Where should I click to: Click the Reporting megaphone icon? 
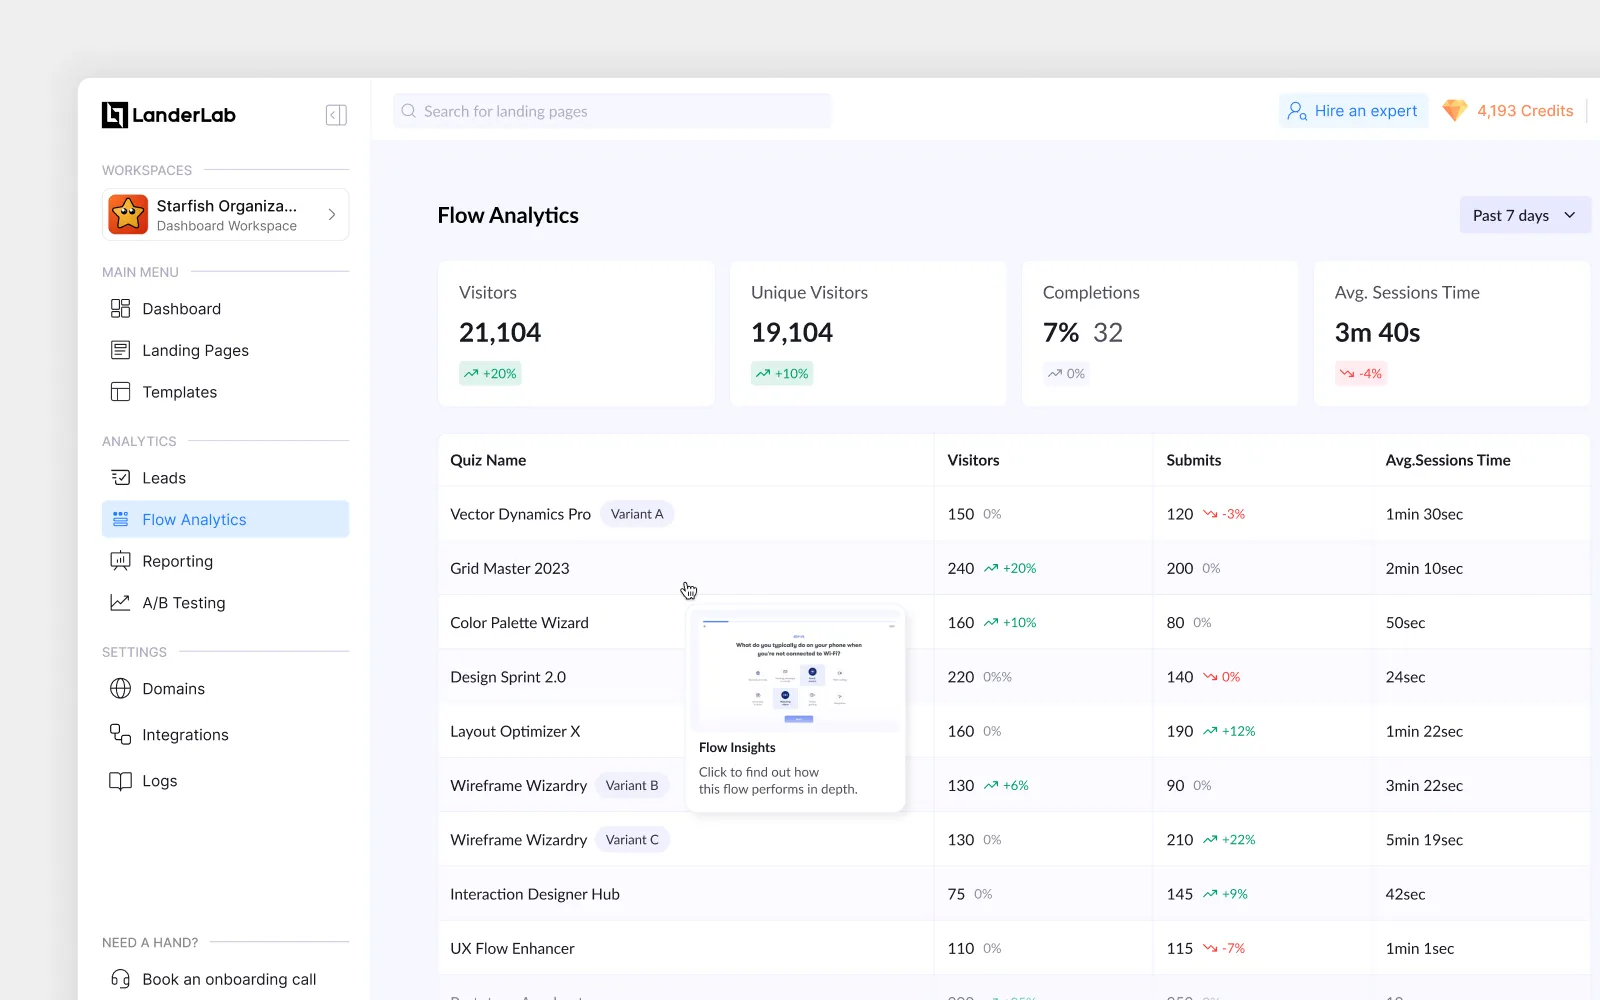click(120, 561)
